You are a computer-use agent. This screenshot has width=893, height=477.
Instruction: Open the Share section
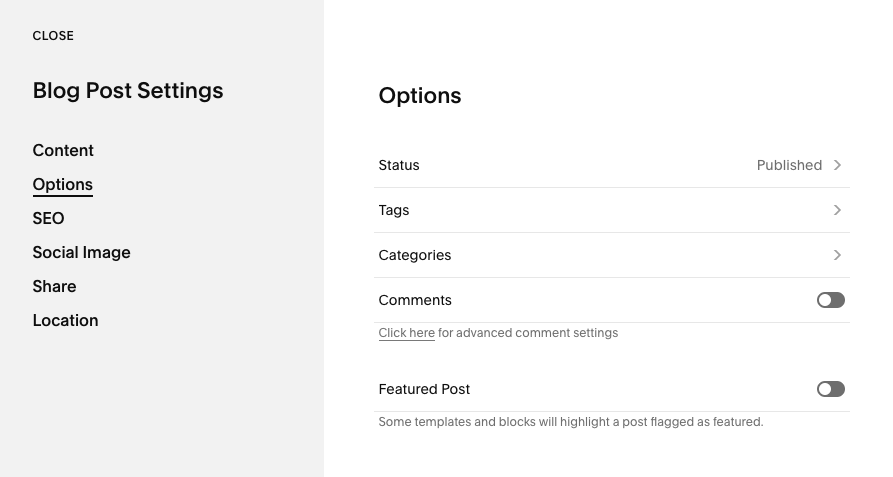coord(54,287)
